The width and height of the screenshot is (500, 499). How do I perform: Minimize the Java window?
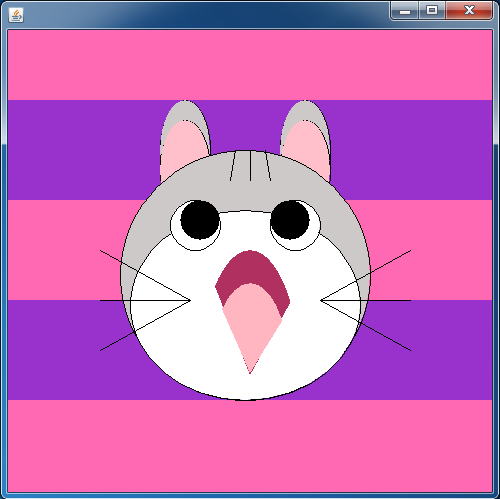[x=405, y=11]
